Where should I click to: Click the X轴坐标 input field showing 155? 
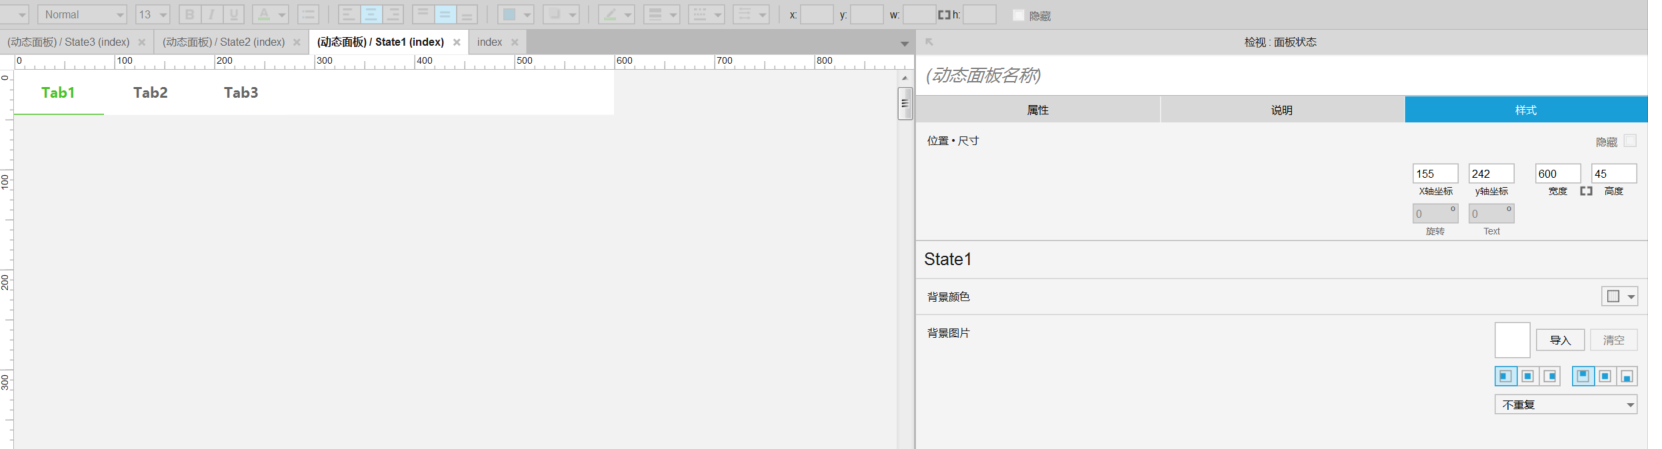[x=1434, y=174]
